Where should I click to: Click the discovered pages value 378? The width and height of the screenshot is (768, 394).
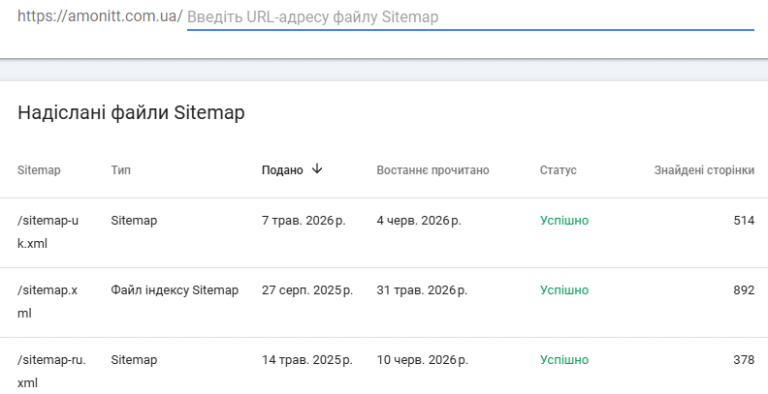[x=744, y=360]
